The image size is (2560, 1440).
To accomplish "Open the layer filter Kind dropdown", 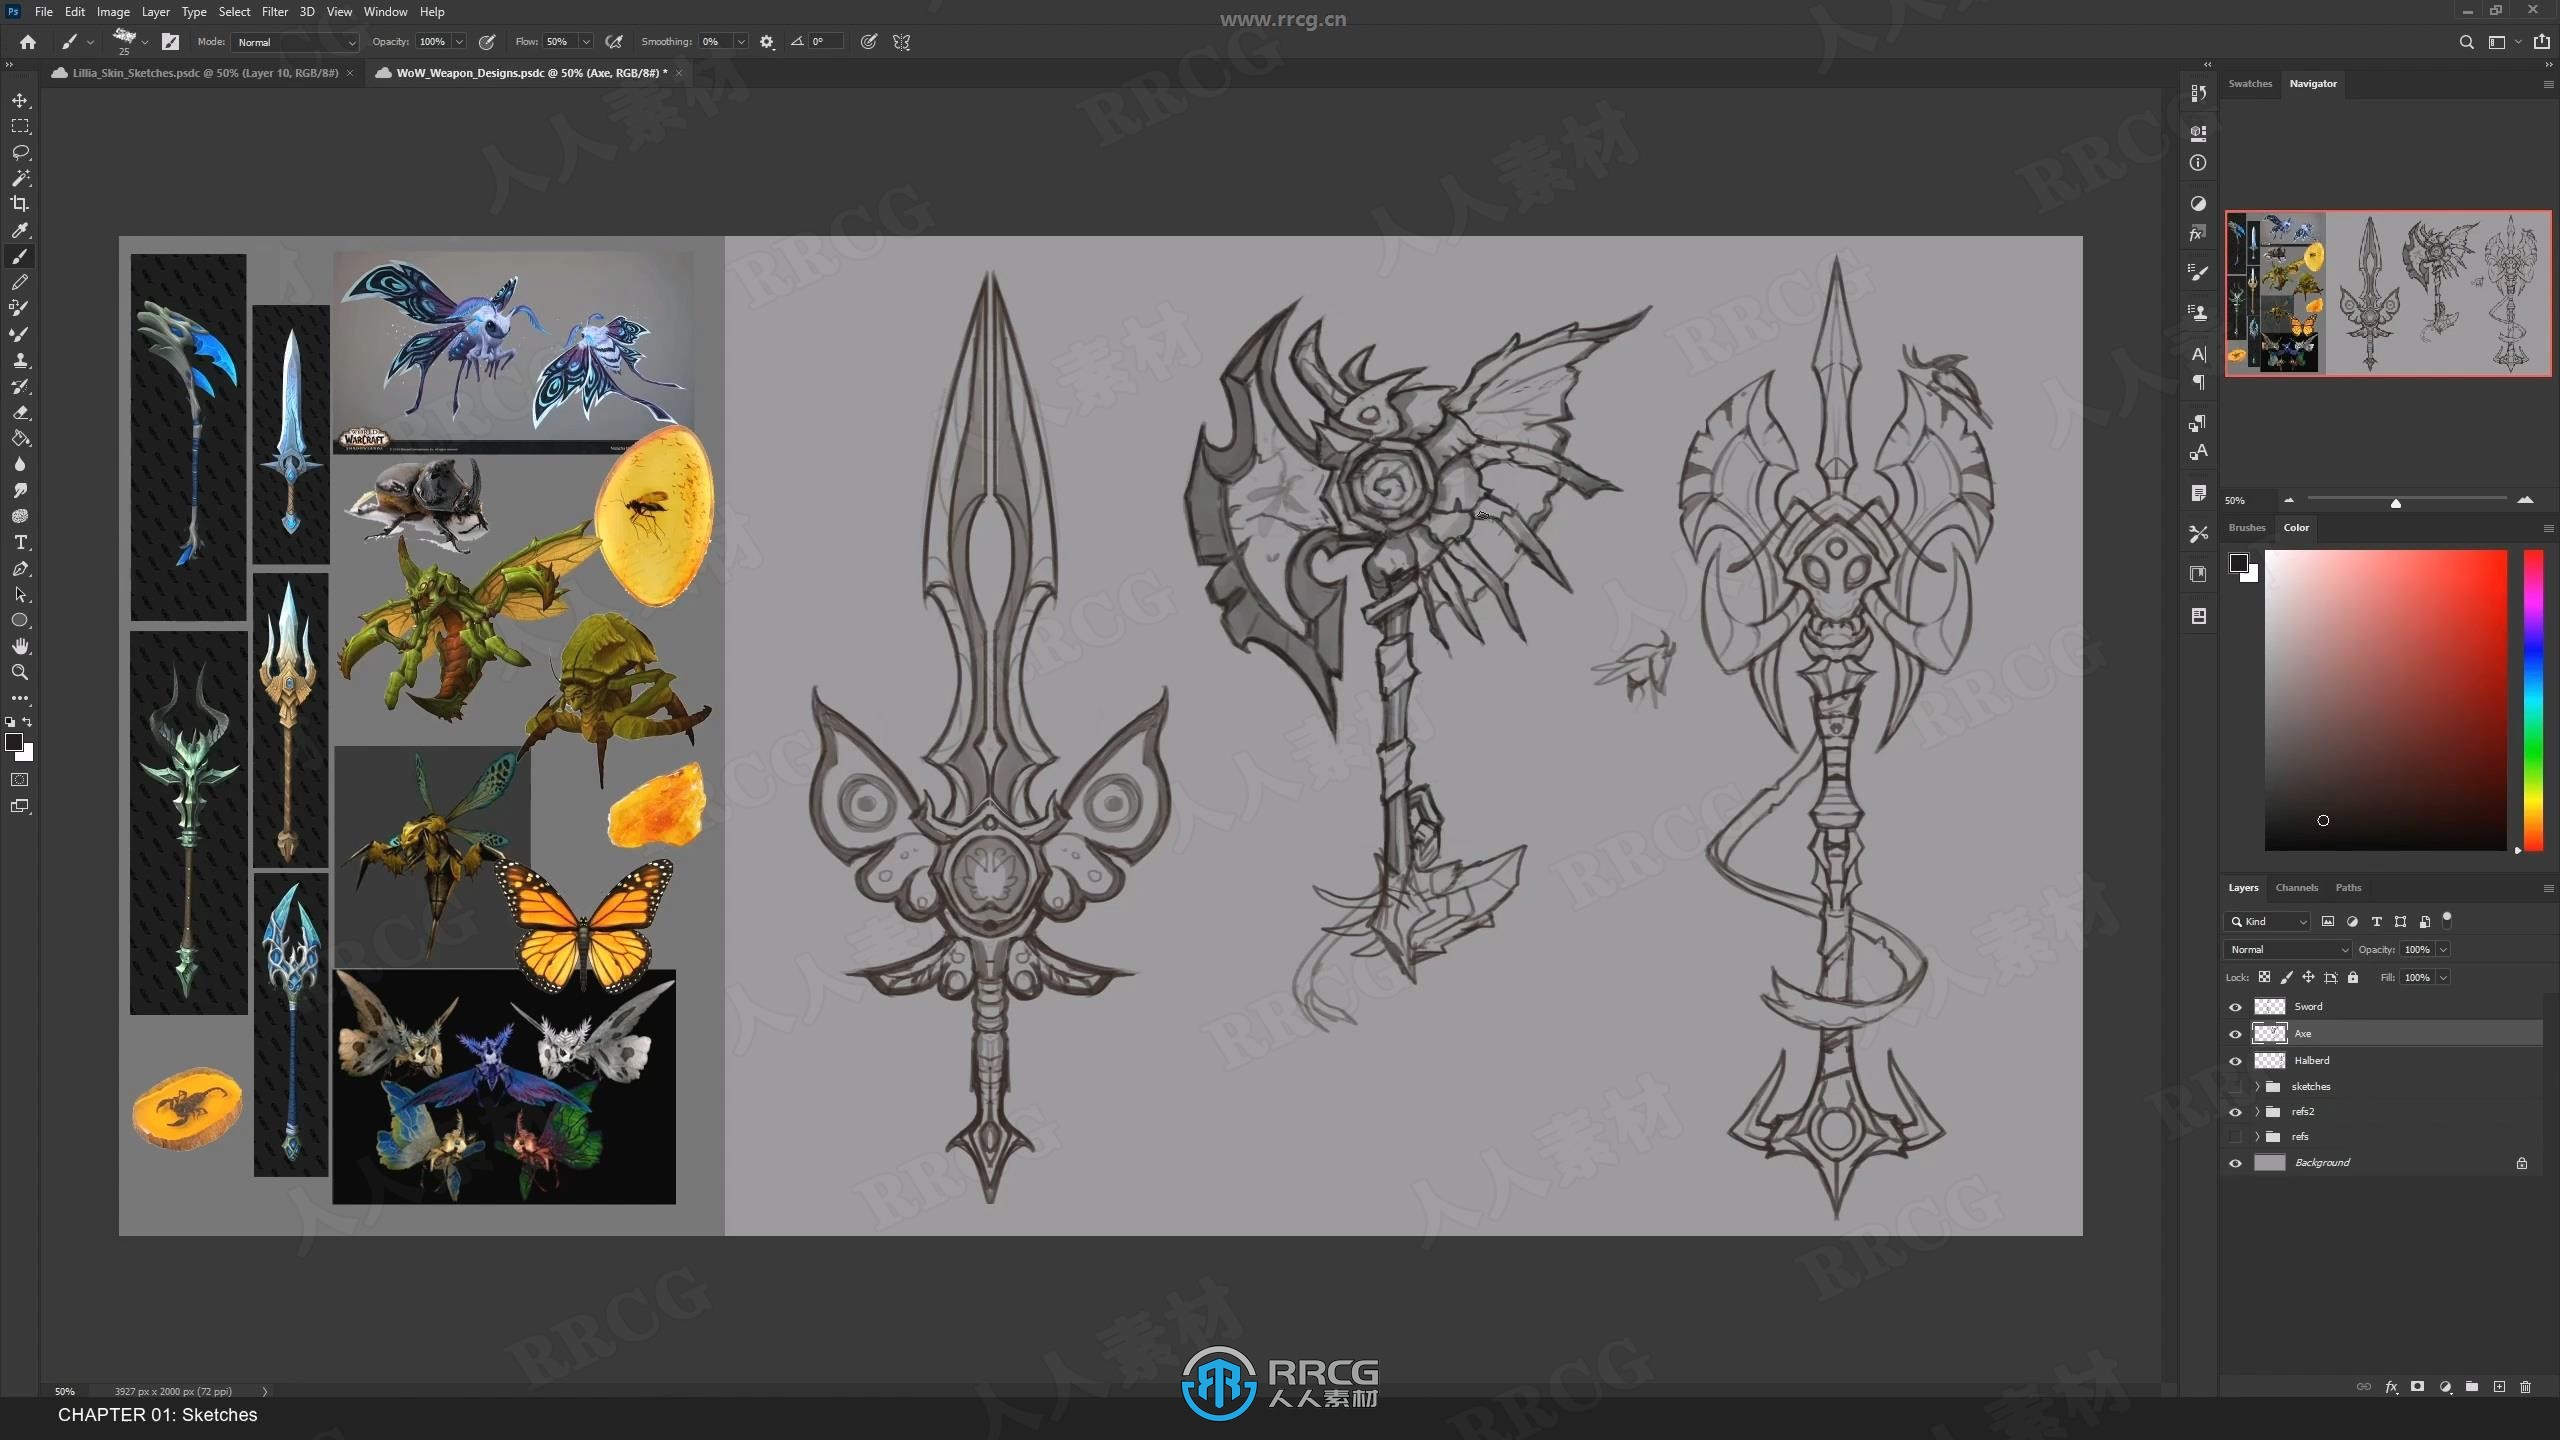I will (x=2268, y=922).
